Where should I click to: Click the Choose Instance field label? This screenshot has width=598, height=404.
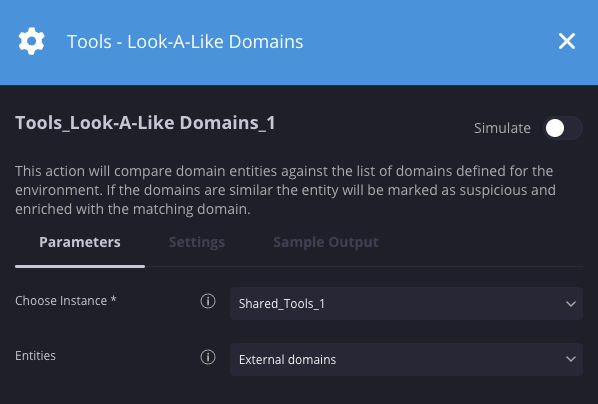[61, 301]
